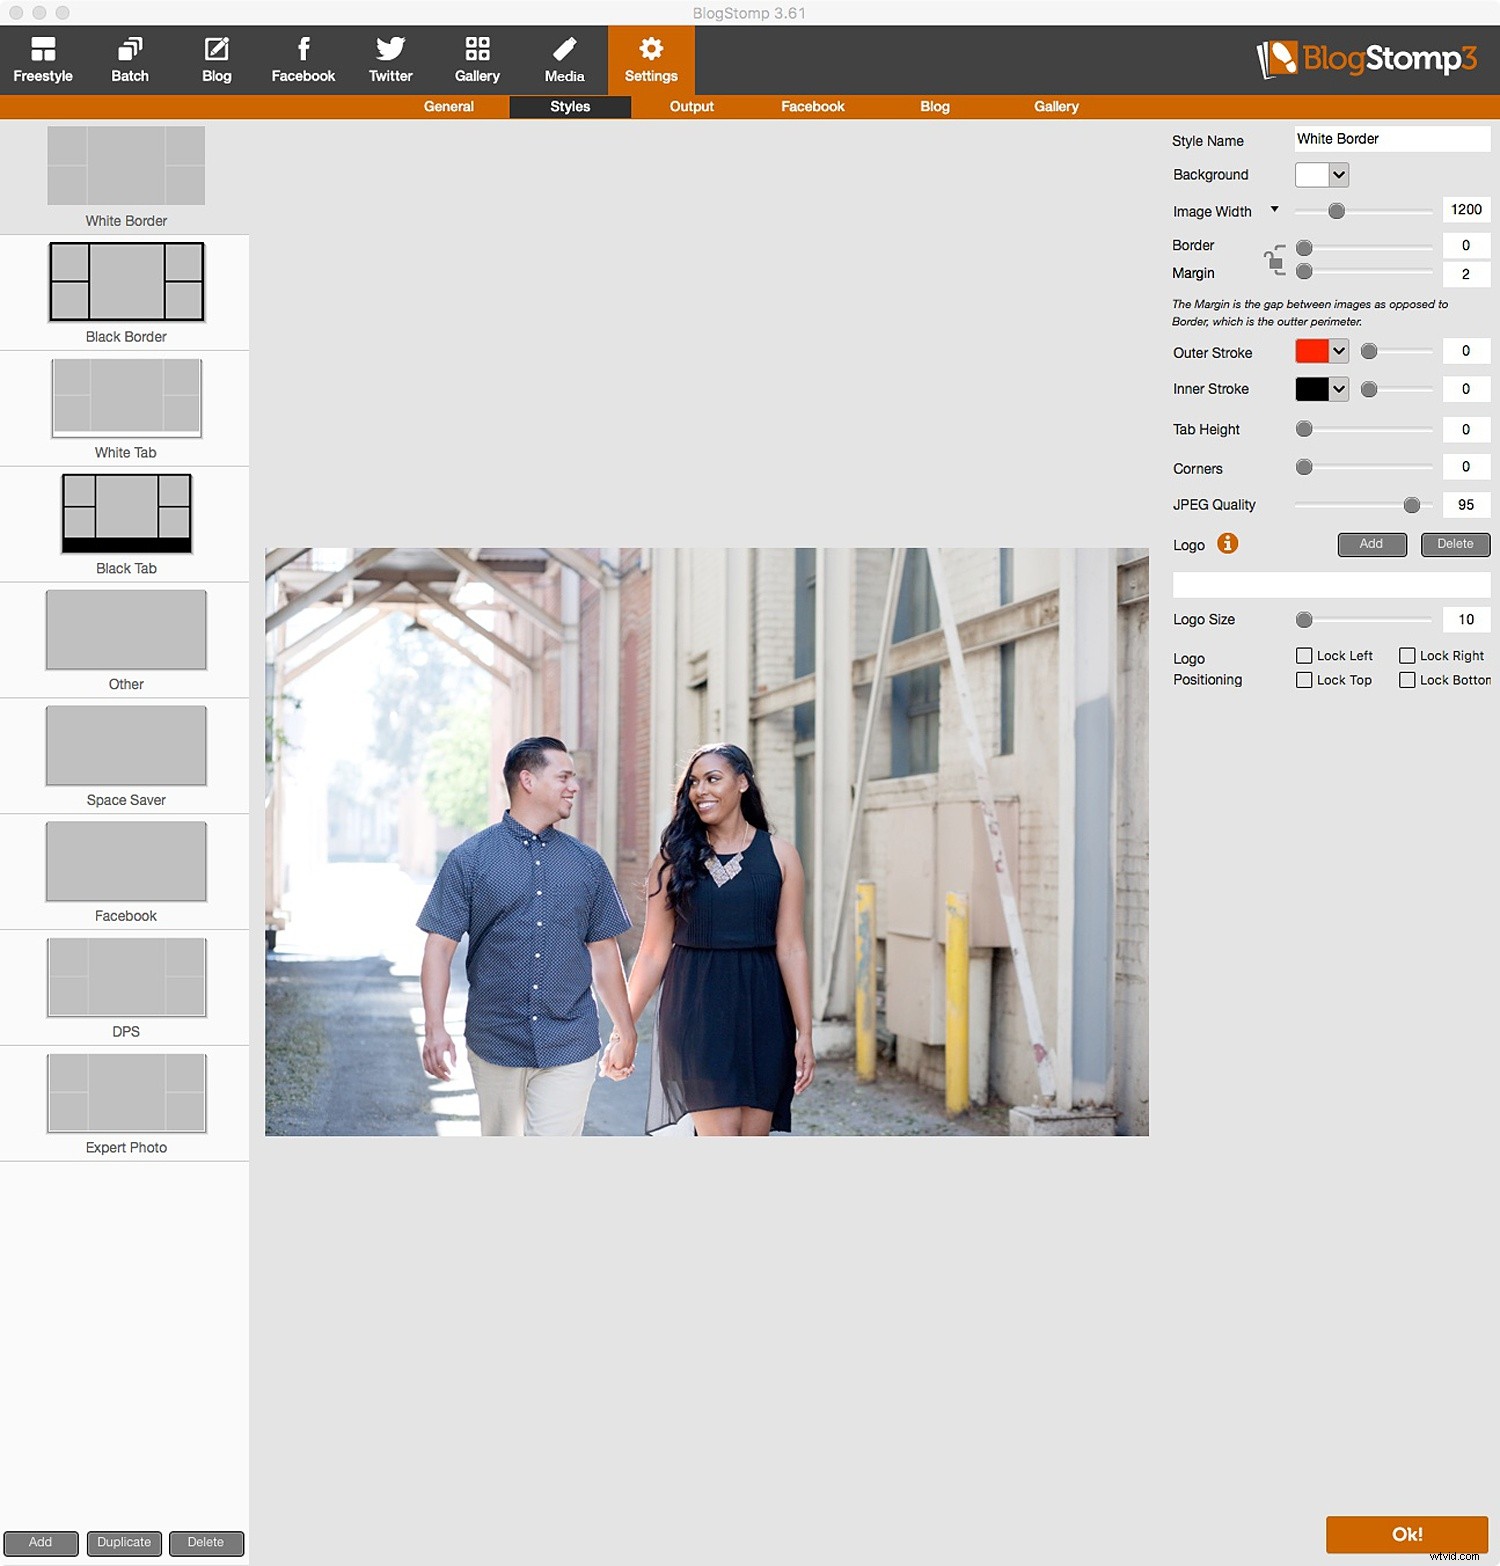Click the Duplicate style button
Viewport: 1500px width, 1566px height.
pyautogui.click(x=124, y=1542)
